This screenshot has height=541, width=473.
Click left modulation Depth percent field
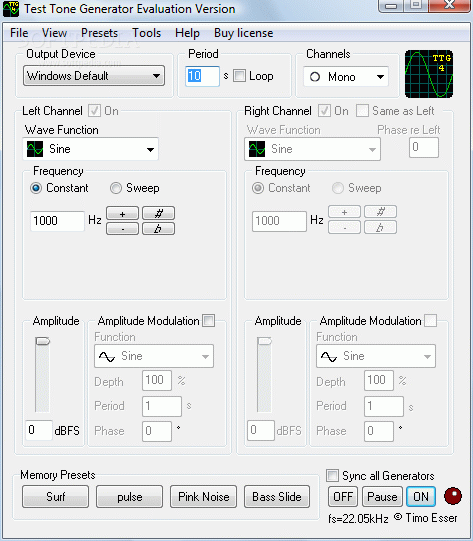tap(157, 381)
